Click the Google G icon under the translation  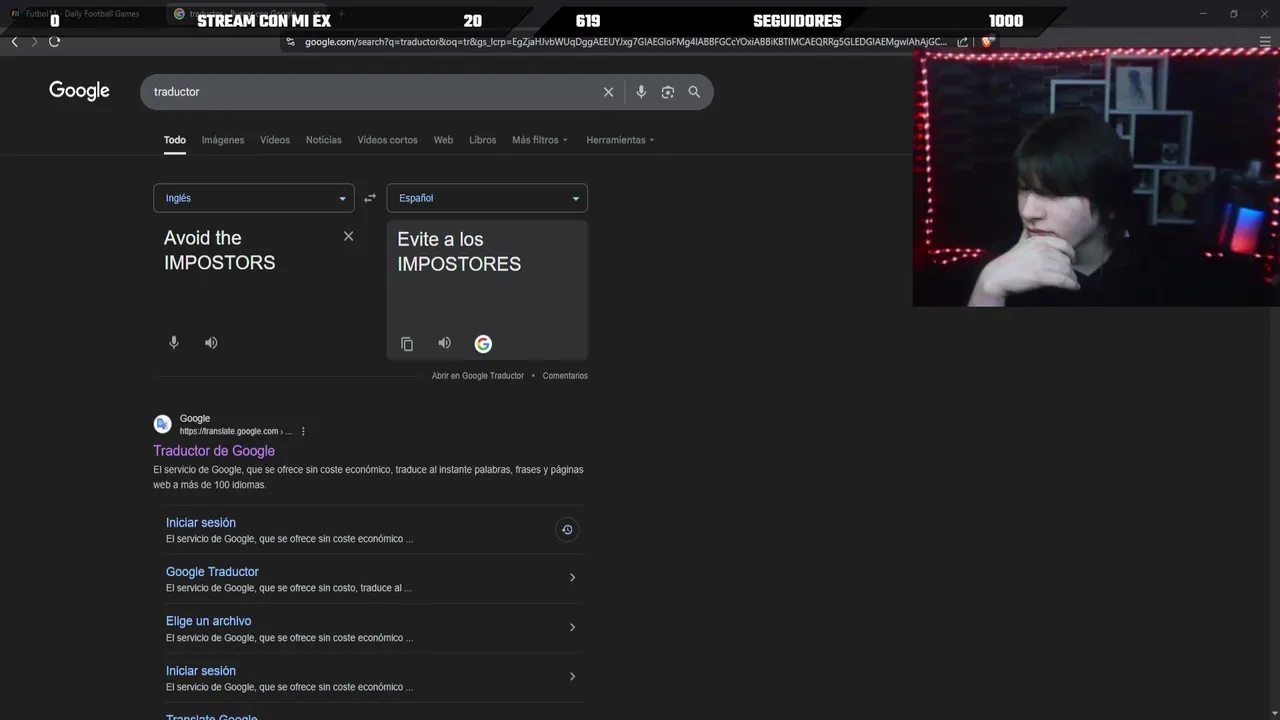click(x=483, y=344)
